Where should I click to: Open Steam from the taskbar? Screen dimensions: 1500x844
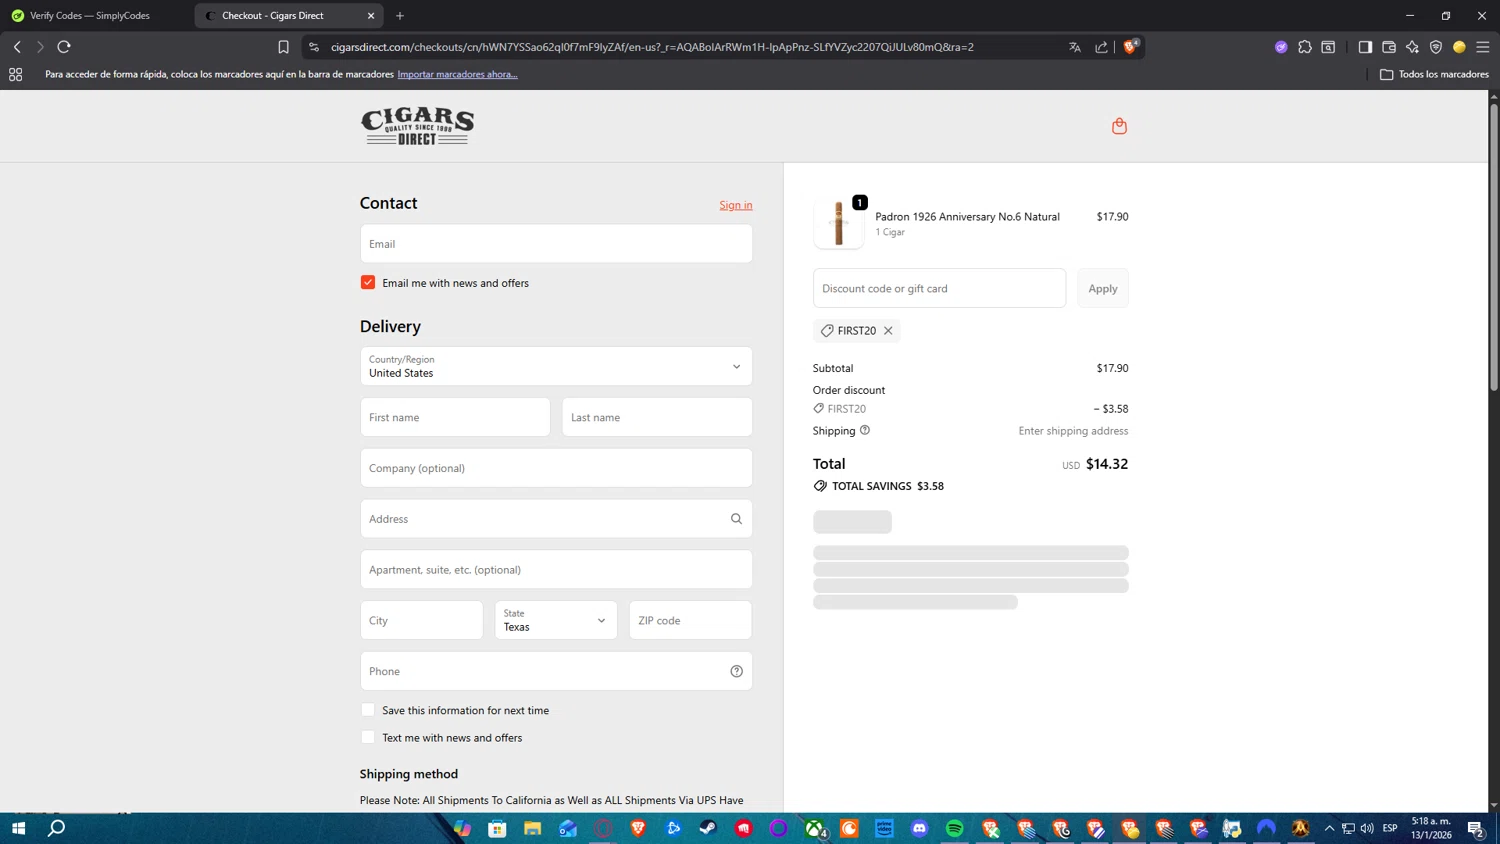pos(708,828)
